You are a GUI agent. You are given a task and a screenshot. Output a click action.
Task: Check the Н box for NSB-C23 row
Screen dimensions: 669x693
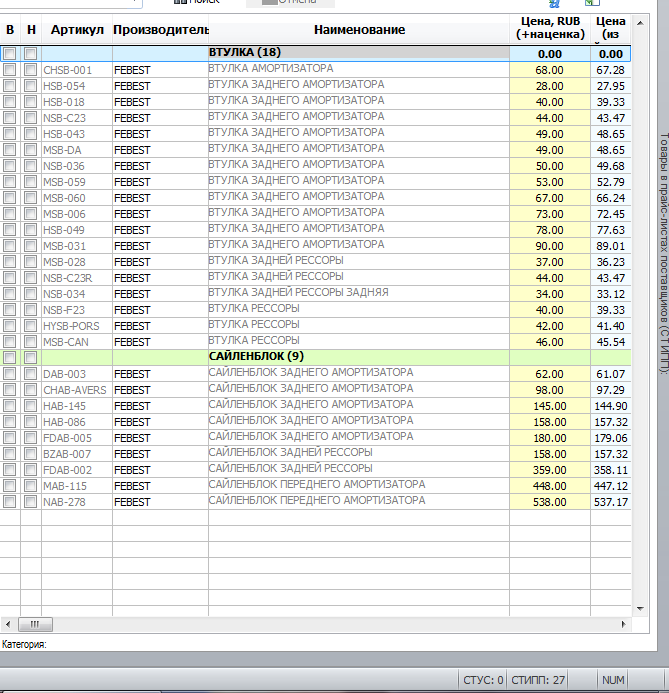(x=30, y=118)
